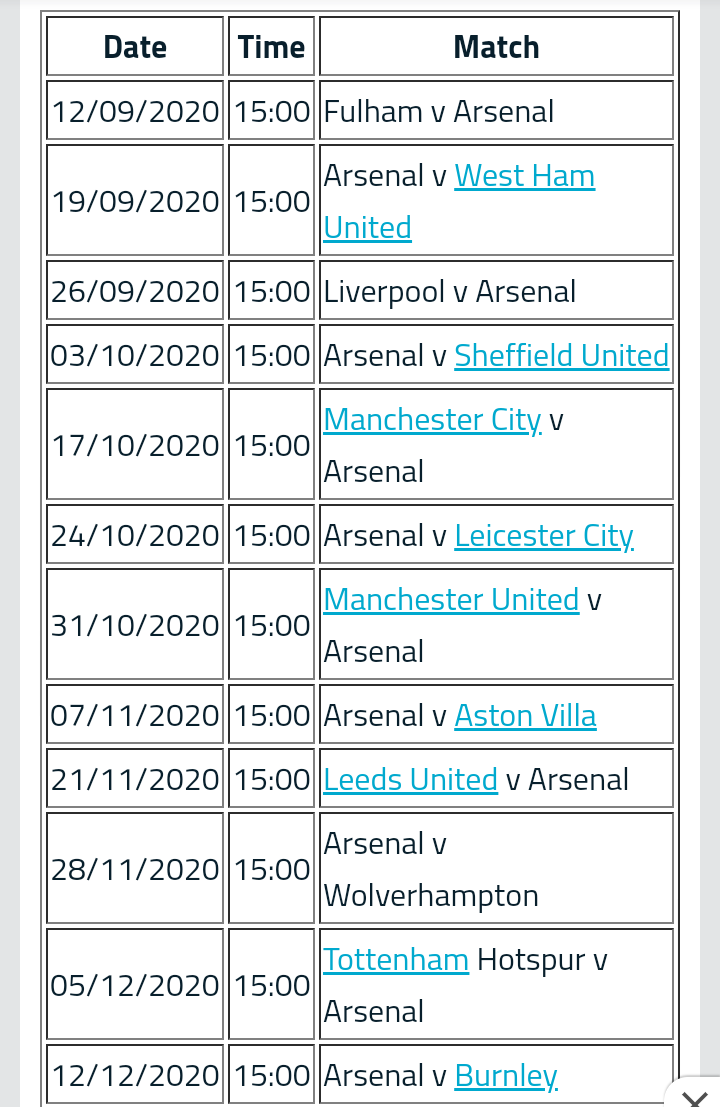Image resolution: width=720 pixels, height=1107 pixels.
Task: Follow the Aston Villa link
Action: tap(525, 716)
